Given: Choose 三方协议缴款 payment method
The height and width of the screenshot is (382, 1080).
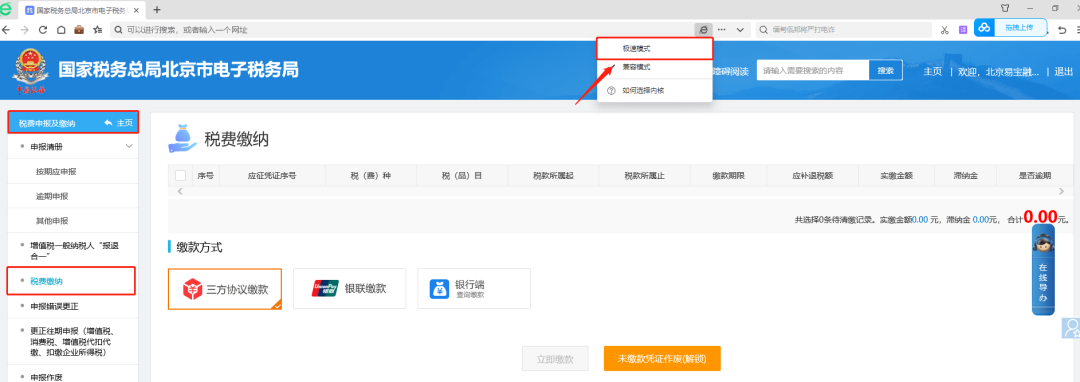Looking at the screenshot, I should (x=225, y=289).
